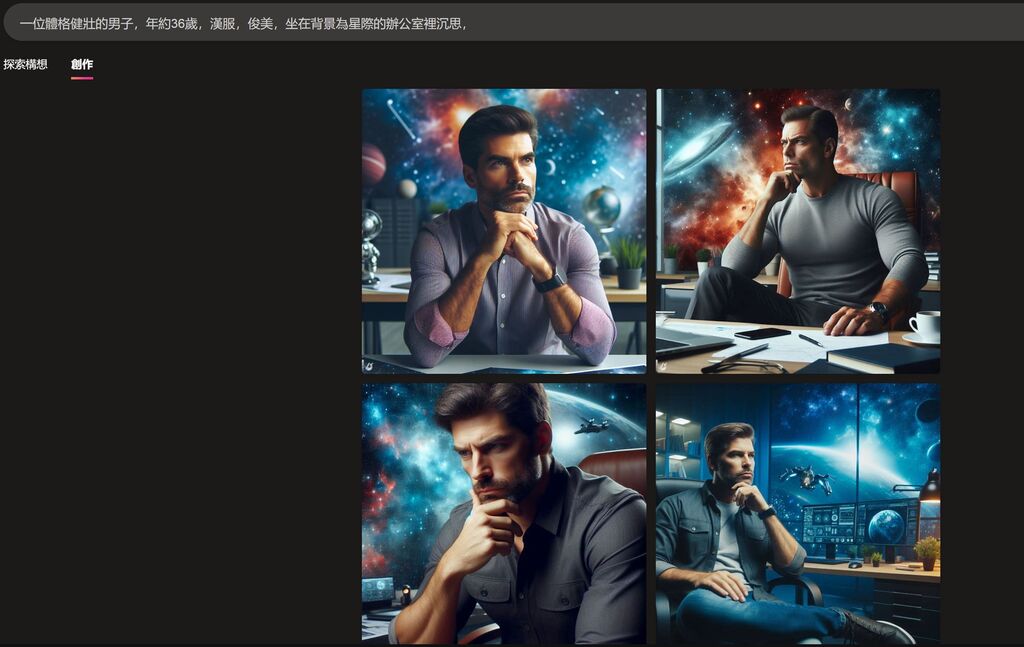Open the close-up man in dark shirt image

(x=503, y=512)
